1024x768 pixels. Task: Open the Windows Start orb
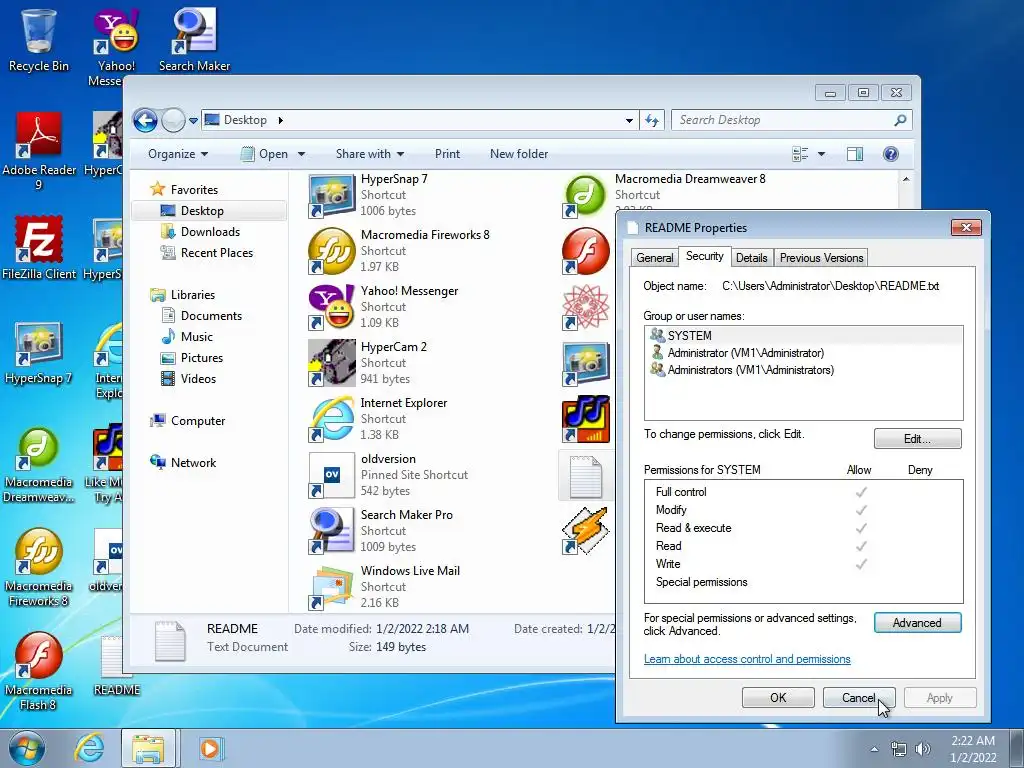coord(26,748)
